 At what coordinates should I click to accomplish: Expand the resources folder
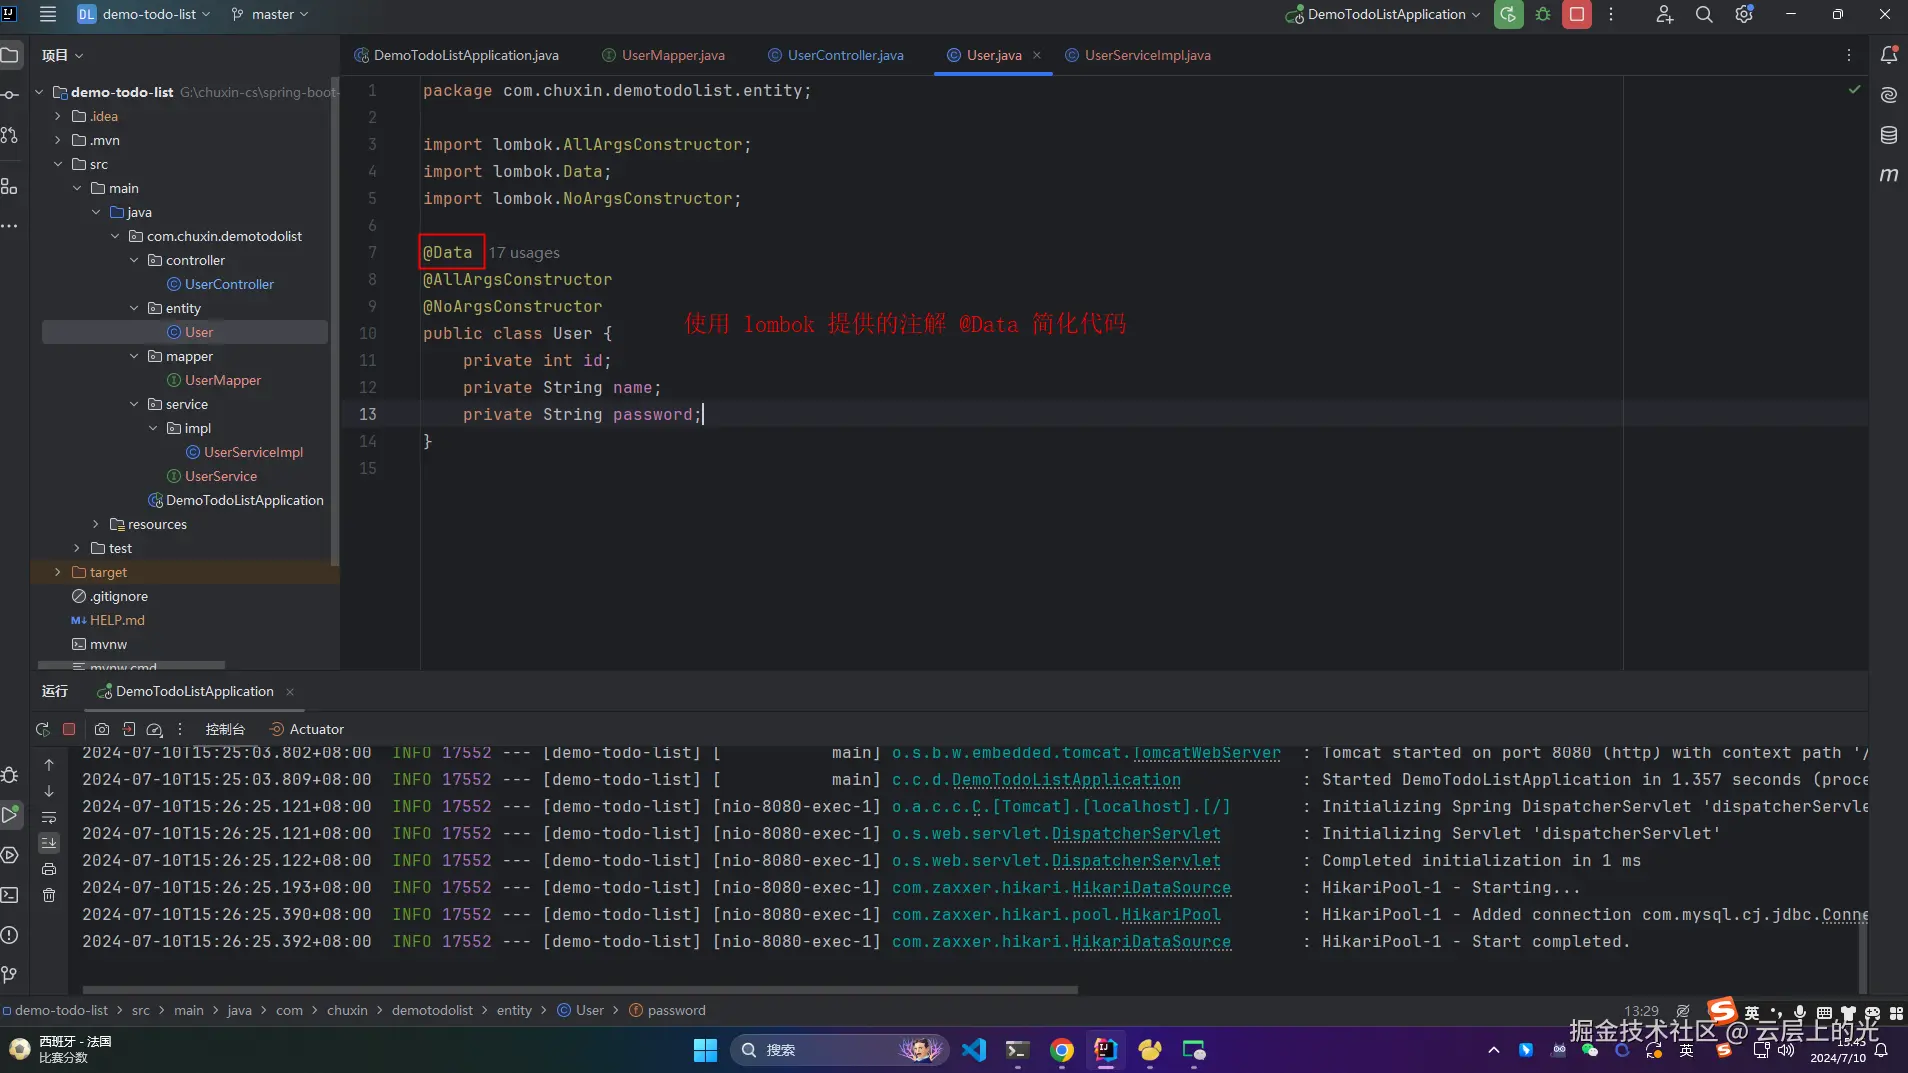click(x=96, y=524)
